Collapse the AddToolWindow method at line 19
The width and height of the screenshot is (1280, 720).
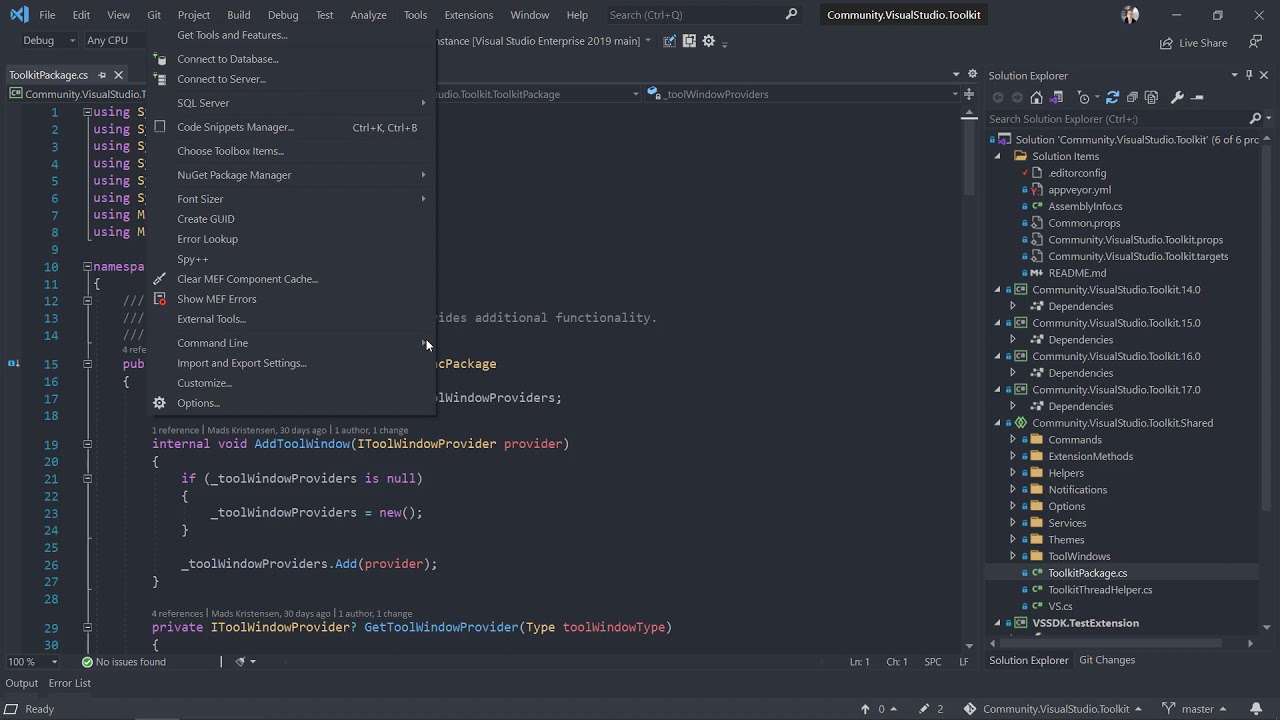point(87,444)
